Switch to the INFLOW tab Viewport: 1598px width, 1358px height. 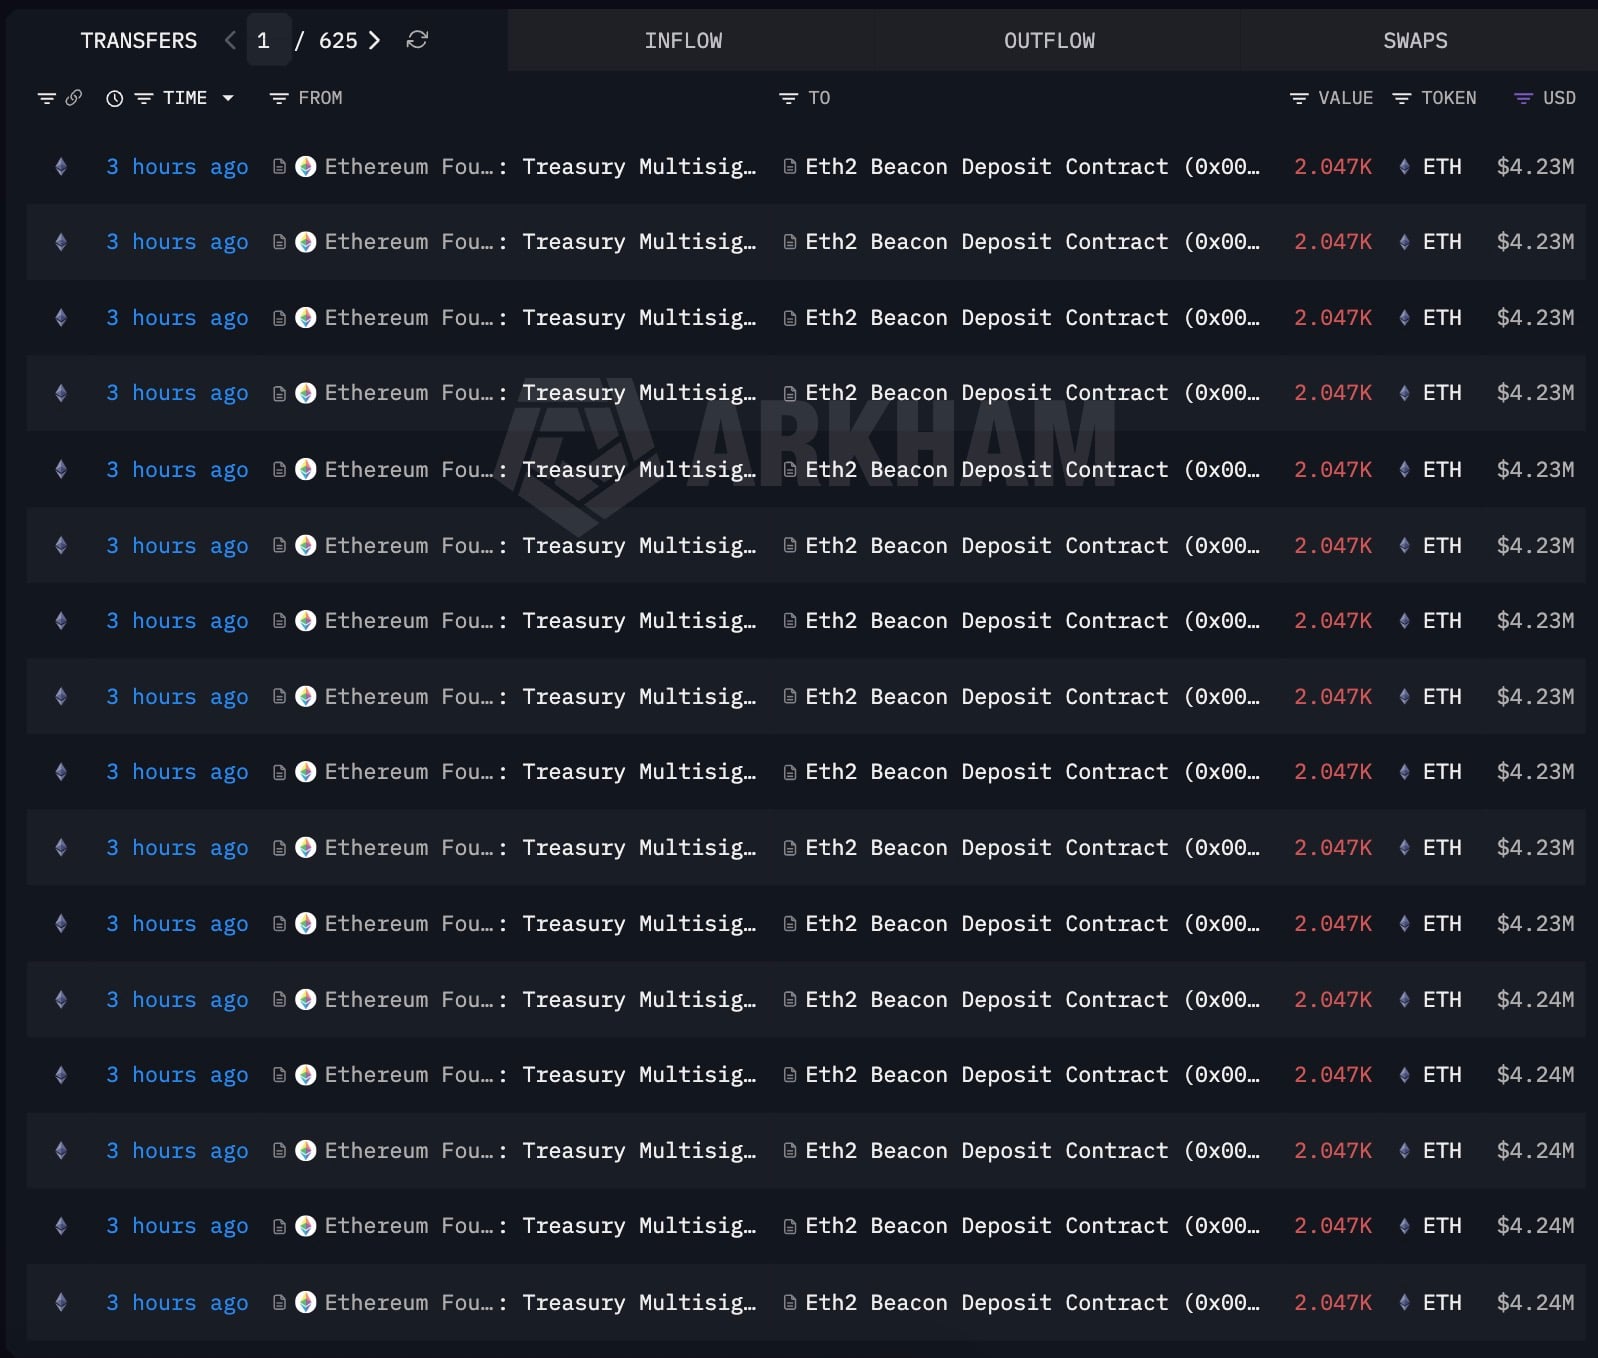tap(683, 41)
